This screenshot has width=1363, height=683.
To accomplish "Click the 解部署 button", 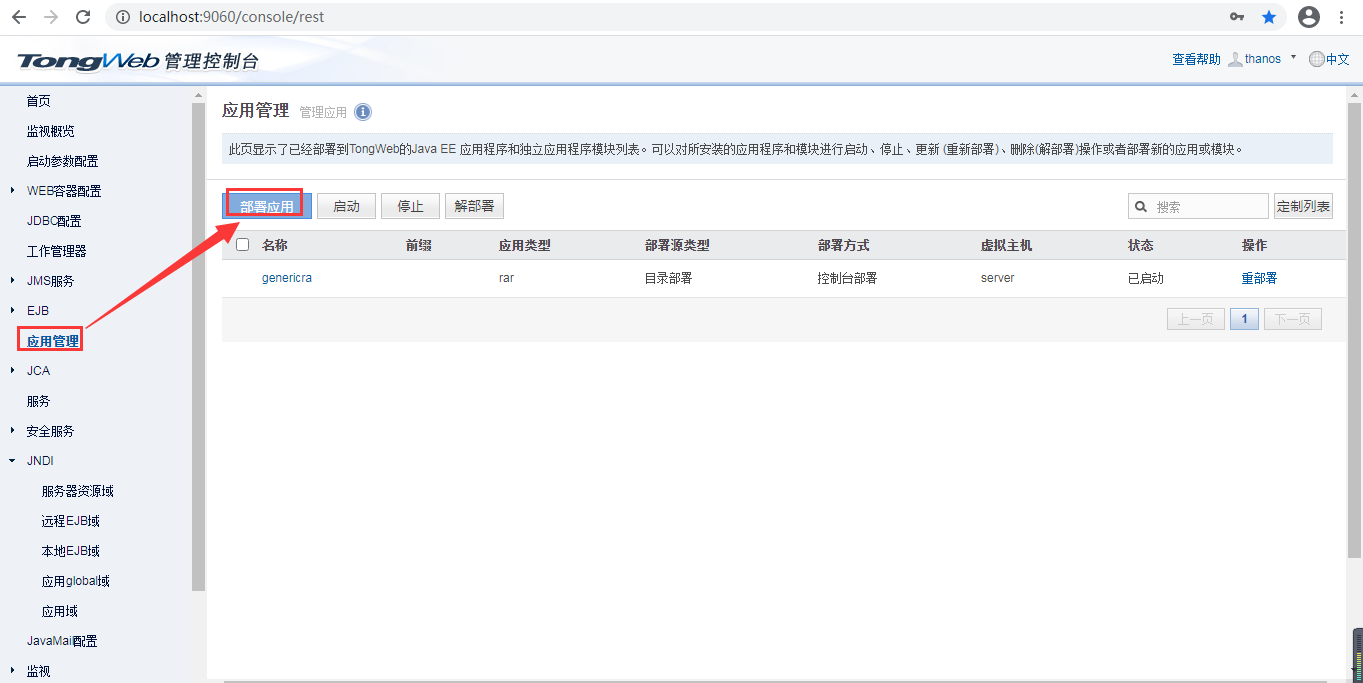I will 474,206.
